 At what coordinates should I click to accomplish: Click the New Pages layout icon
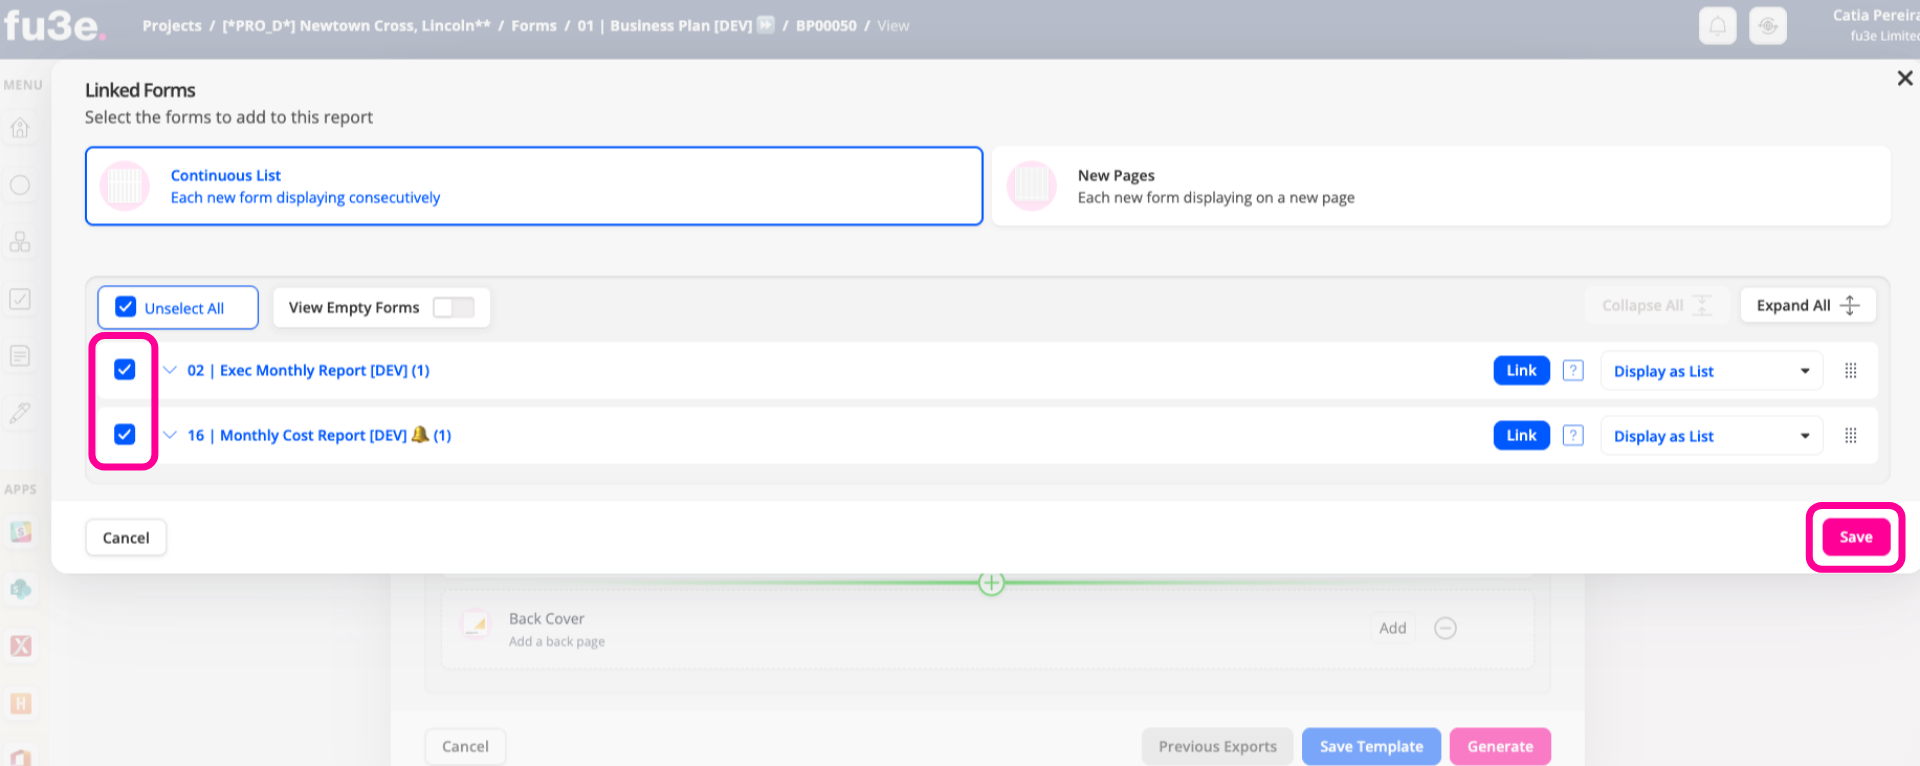point(1032,186)
